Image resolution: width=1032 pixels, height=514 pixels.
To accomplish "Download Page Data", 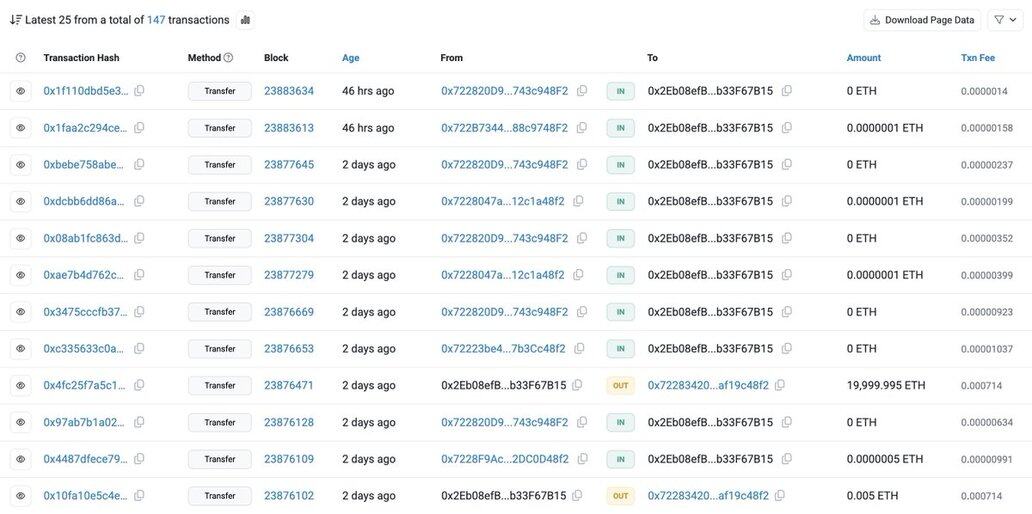I will pyautogui.click(x=922, y=20).
